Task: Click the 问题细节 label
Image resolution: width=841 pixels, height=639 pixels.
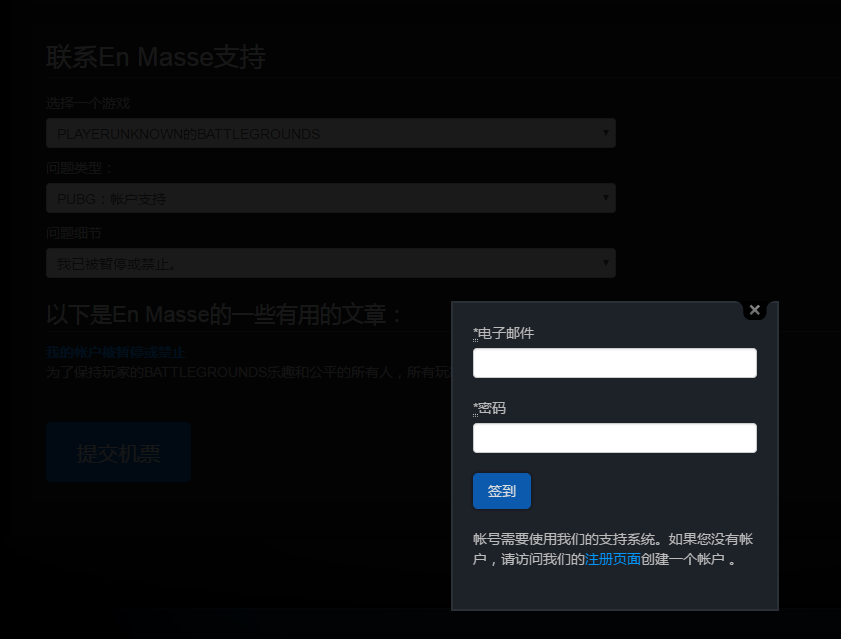Action: tap(74, 233)
